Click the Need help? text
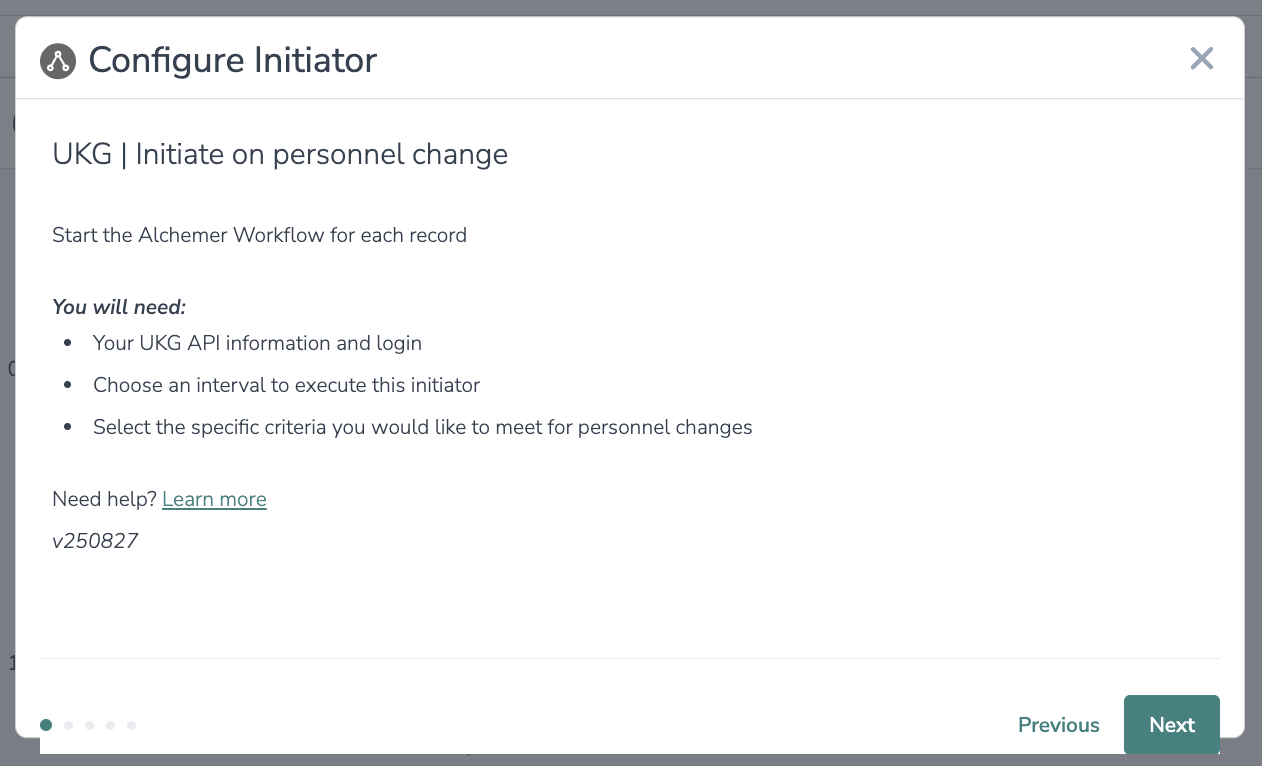This screenshot has height=766, width=1262. pos(104,499)
